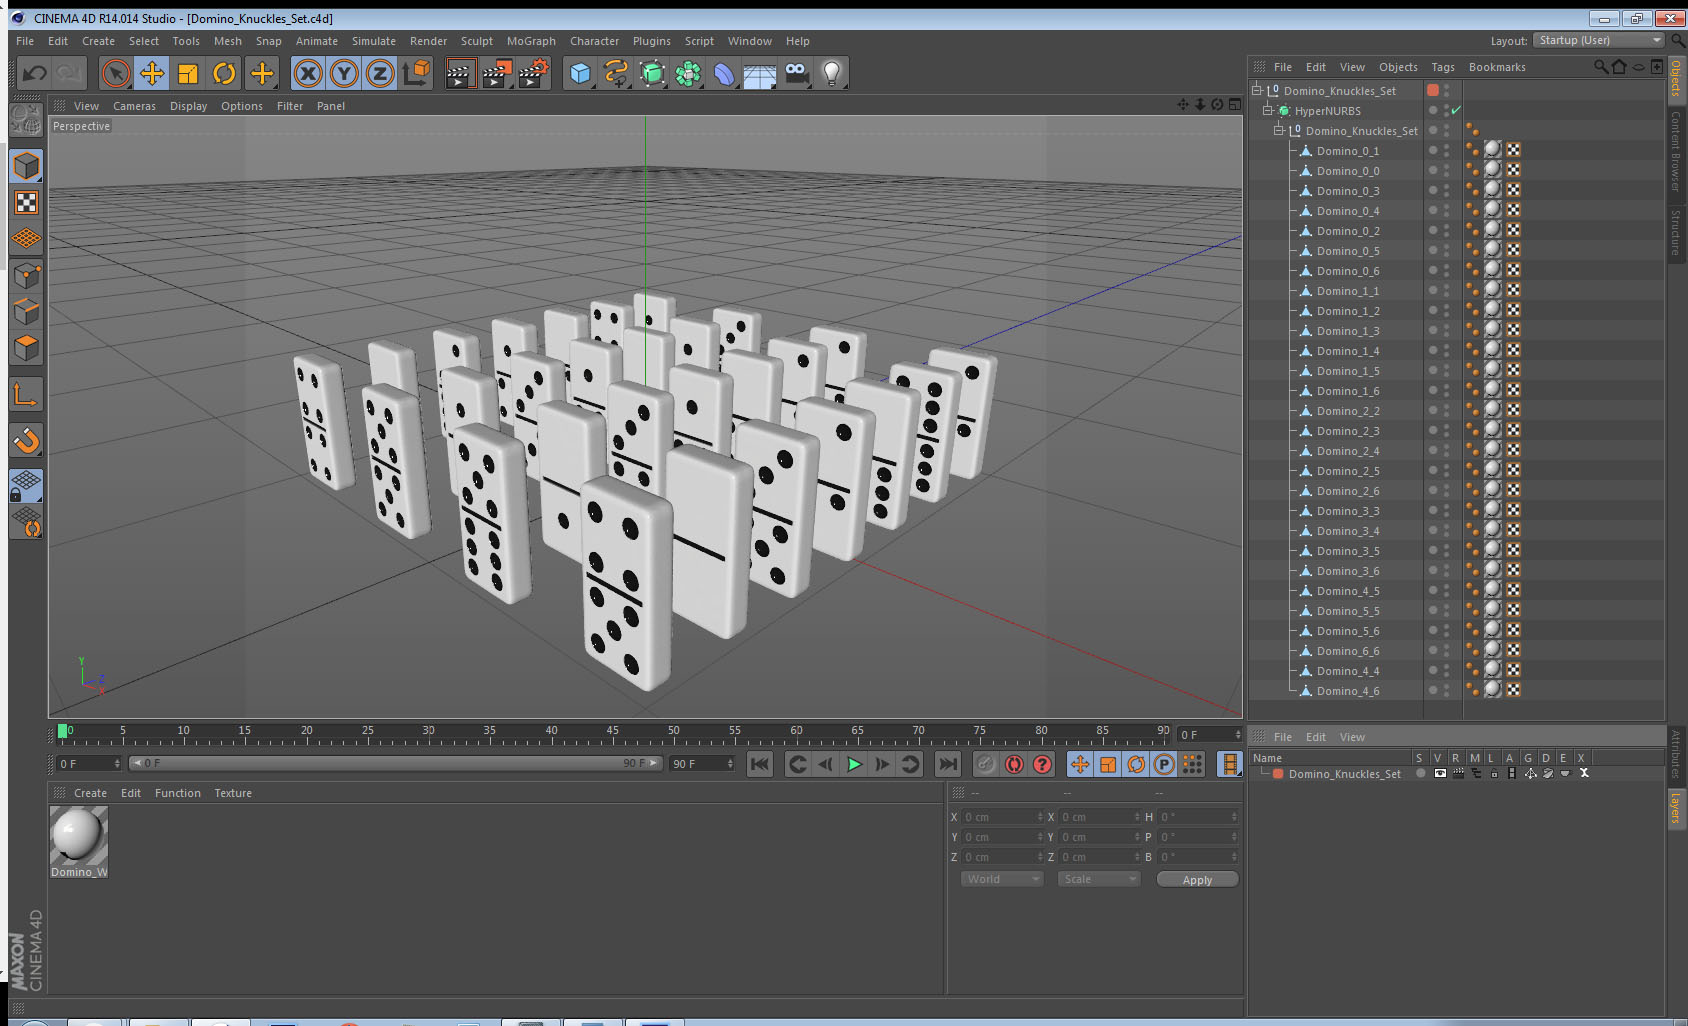Add a Light object
The width and height of the screenshot is (1688, 1026).
point(832,73)
